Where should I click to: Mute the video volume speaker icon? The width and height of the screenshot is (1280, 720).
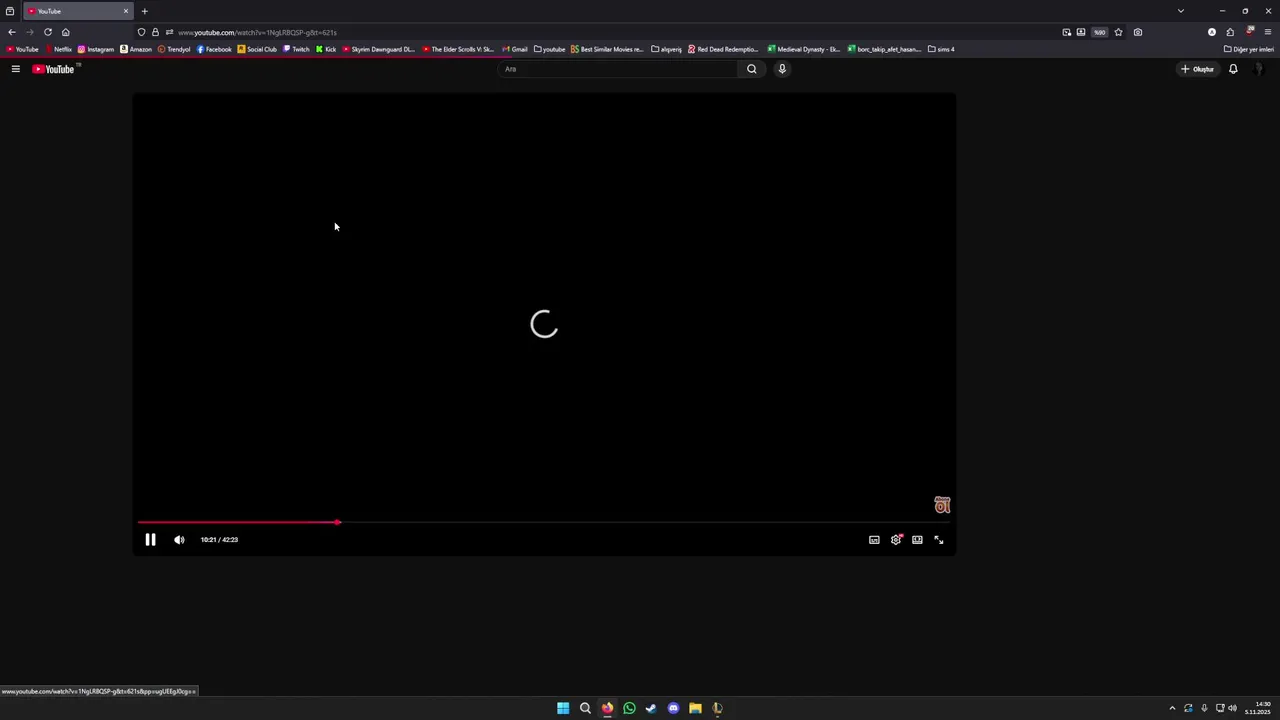[179, 540]
